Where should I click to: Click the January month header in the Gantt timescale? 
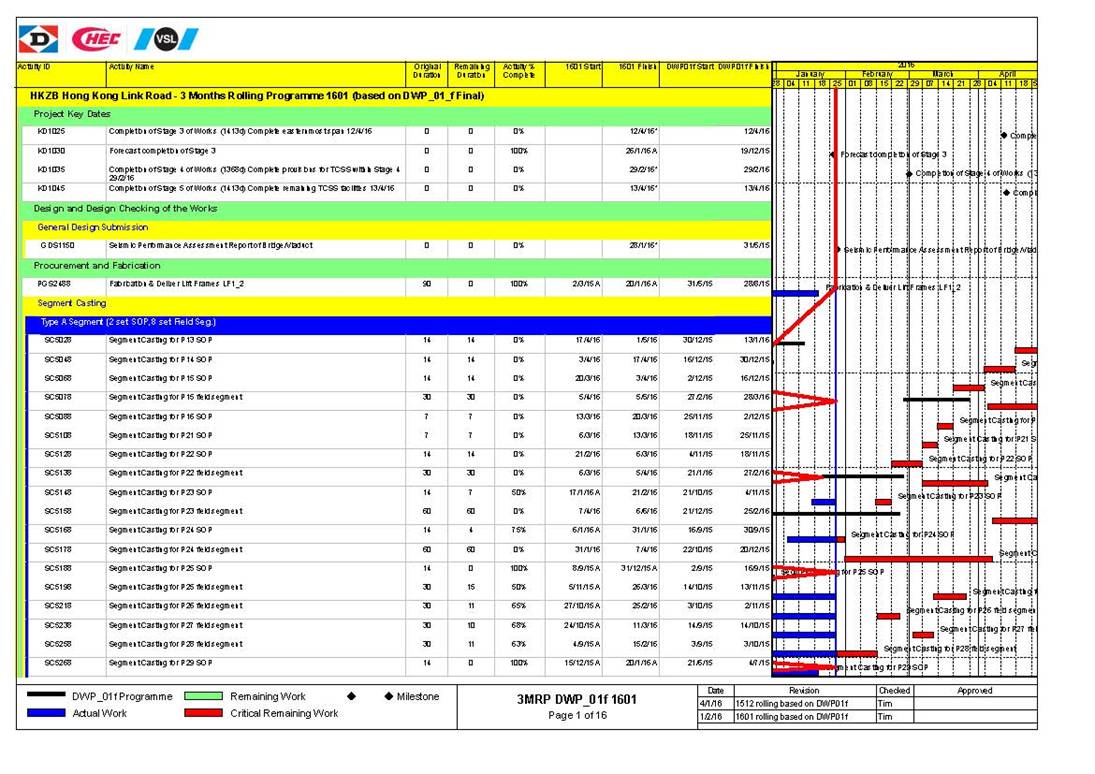tap(810, 74)
